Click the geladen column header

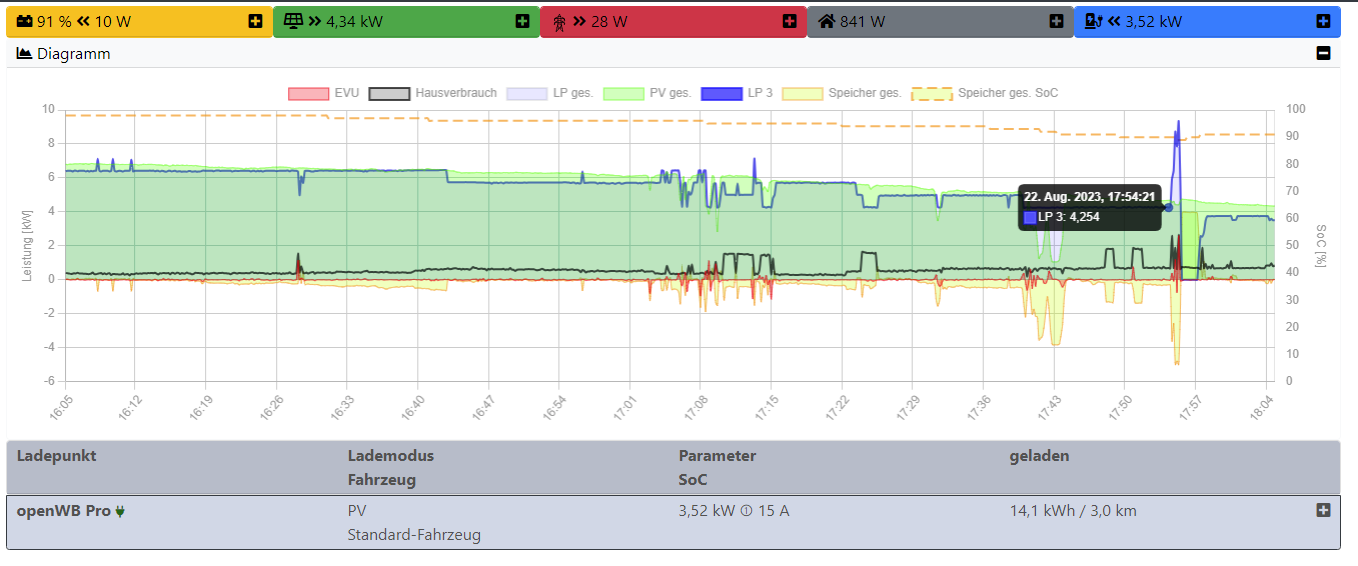(x=1039, y=455)
